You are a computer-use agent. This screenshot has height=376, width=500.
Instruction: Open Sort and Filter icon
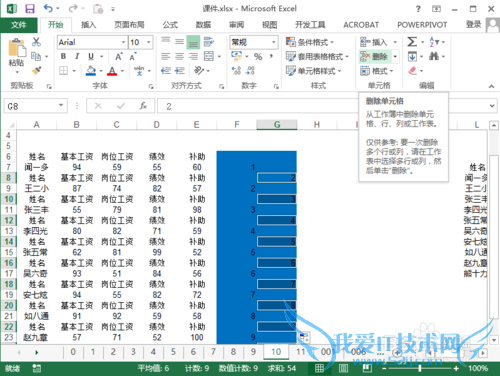pos(433,42)
